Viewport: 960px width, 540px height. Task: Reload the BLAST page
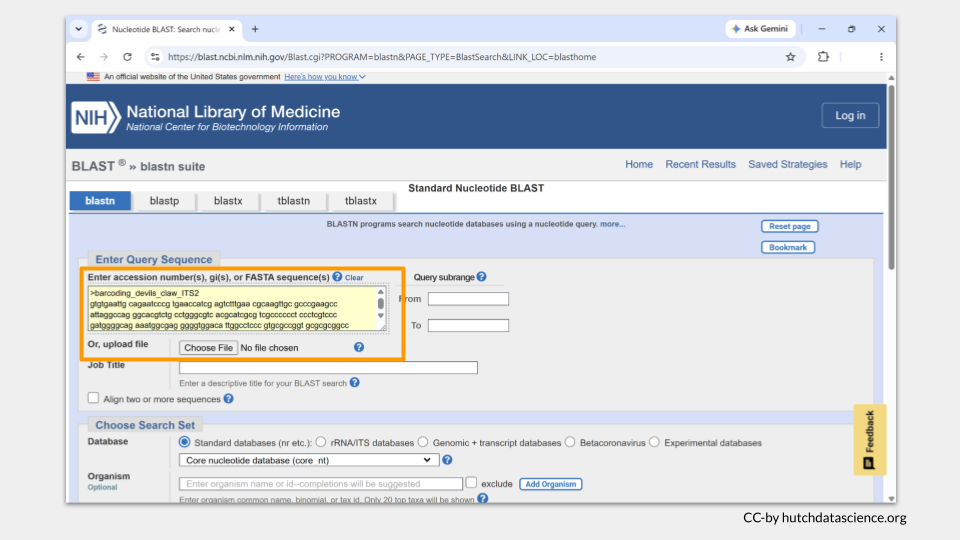click(127, 57)
